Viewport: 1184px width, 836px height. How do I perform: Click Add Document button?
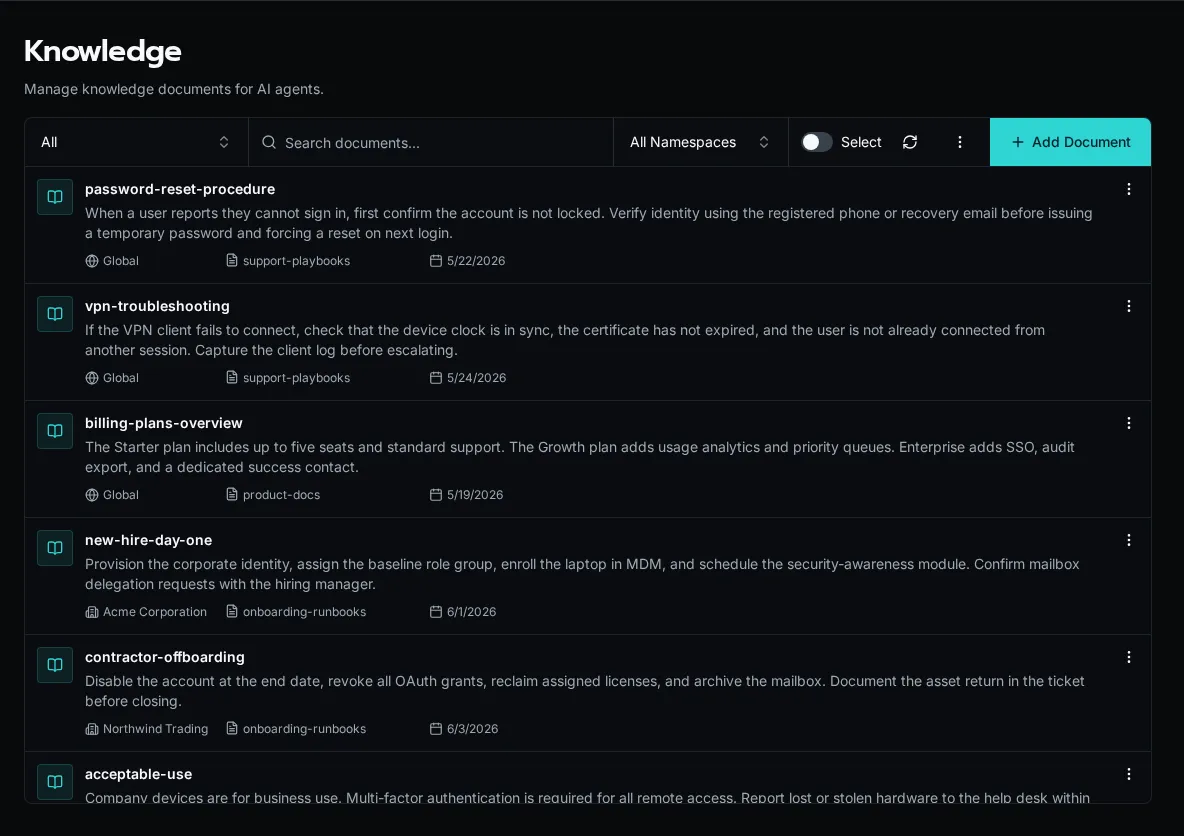1070,142
